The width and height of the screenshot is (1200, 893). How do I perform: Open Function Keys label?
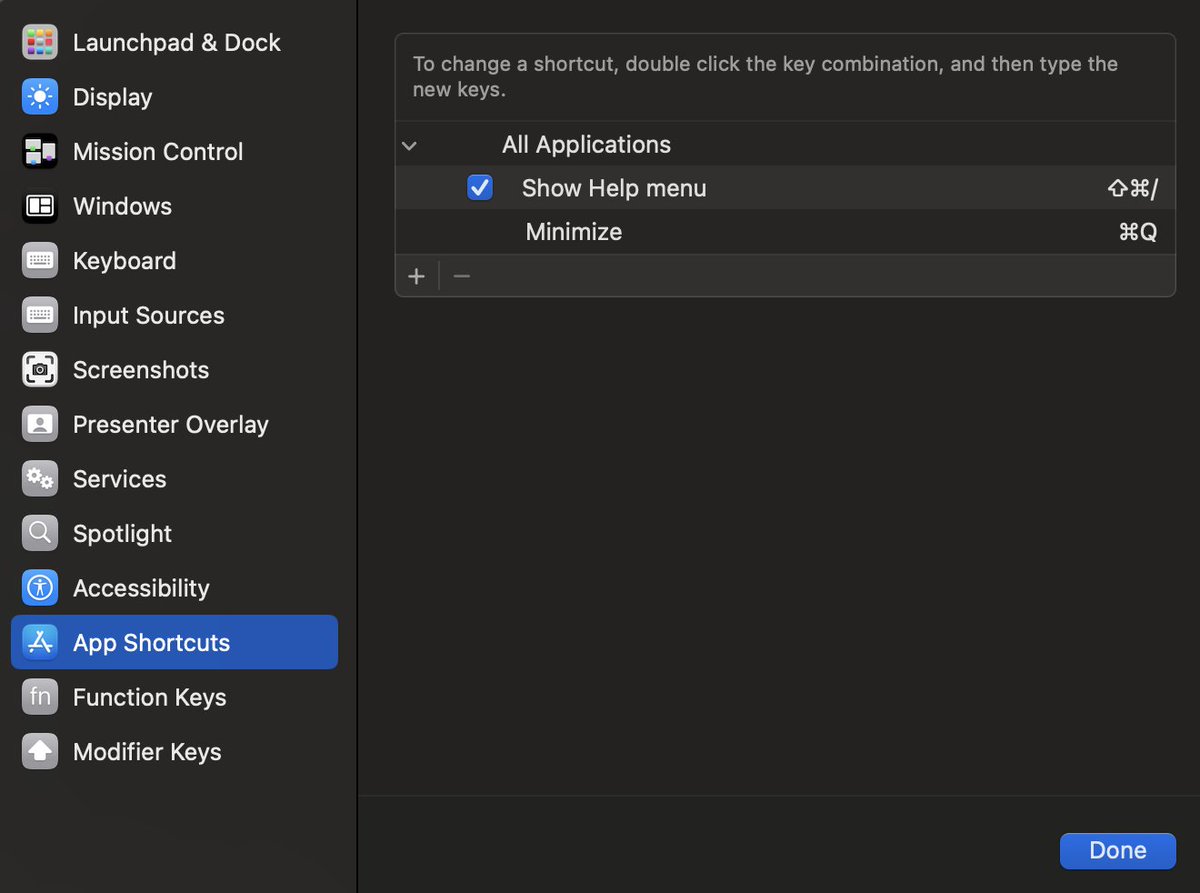(x=149, y=696)
